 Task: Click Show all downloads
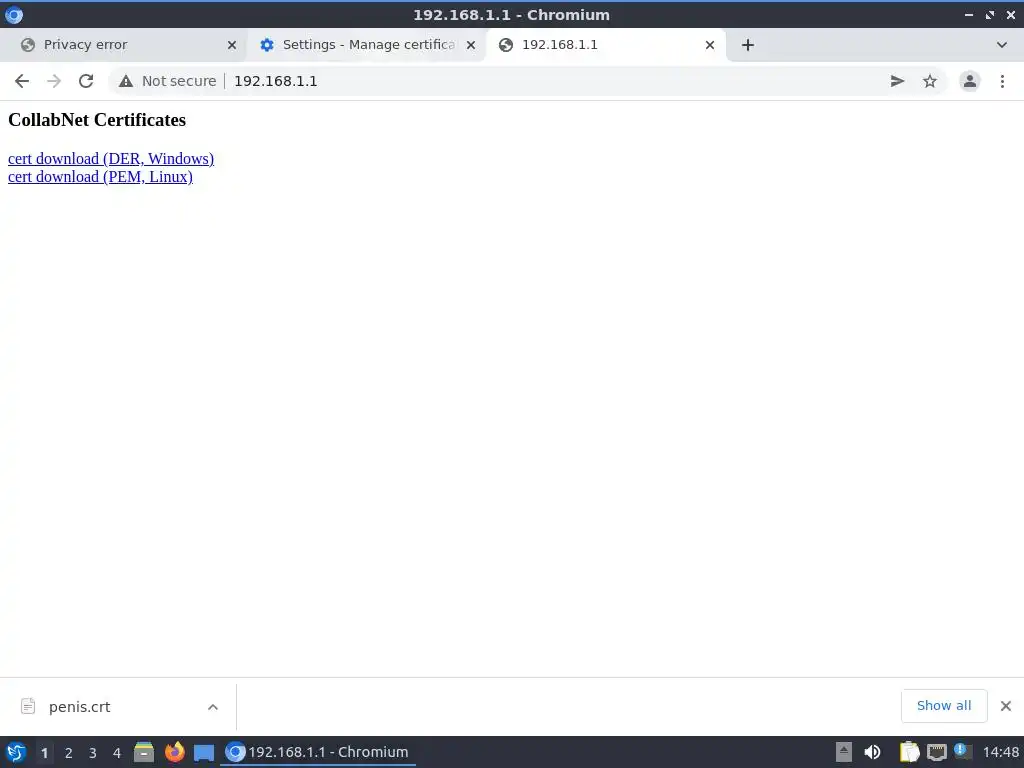944,706
